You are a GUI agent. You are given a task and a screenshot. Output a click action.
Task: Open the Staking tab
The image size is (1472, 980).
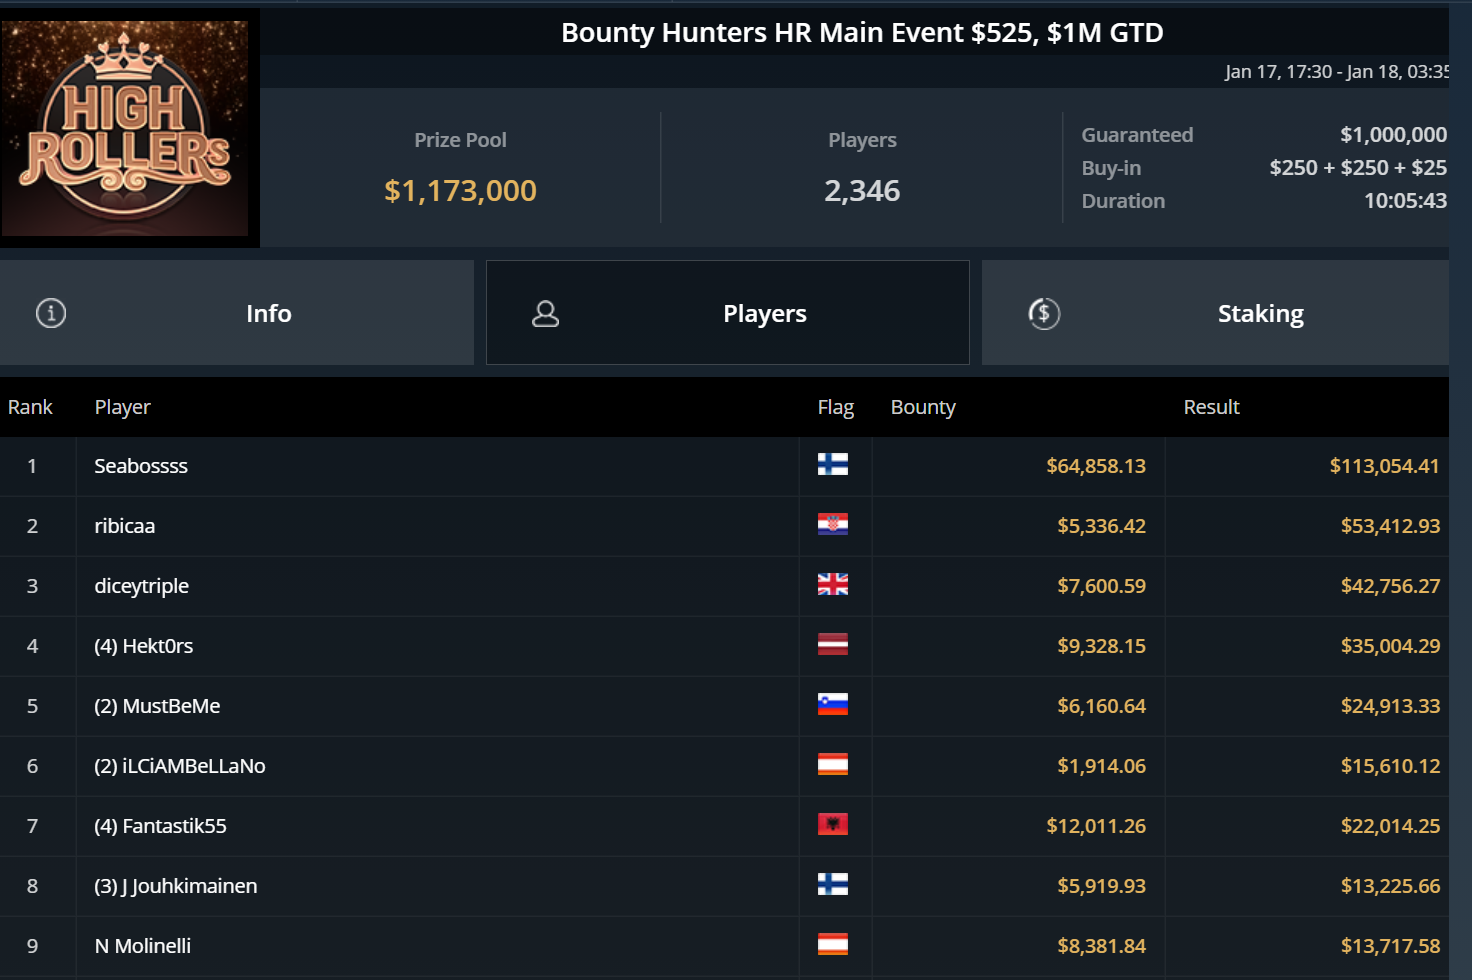point(1260,314)
